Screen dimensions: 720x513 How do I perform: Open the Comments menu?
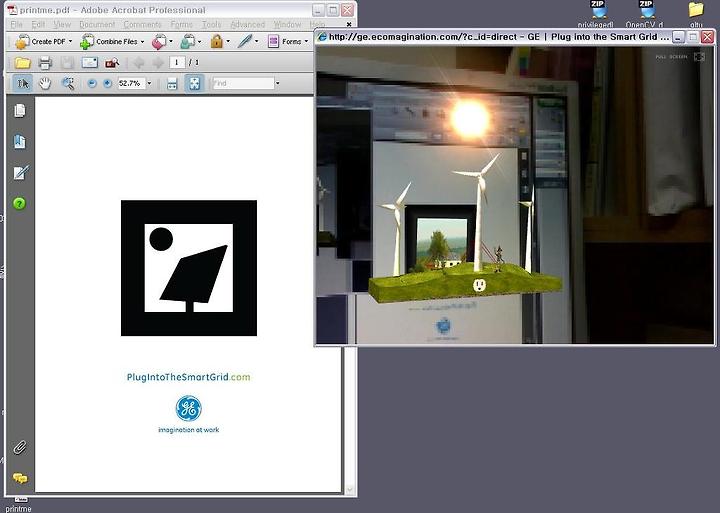pos(142,24)
